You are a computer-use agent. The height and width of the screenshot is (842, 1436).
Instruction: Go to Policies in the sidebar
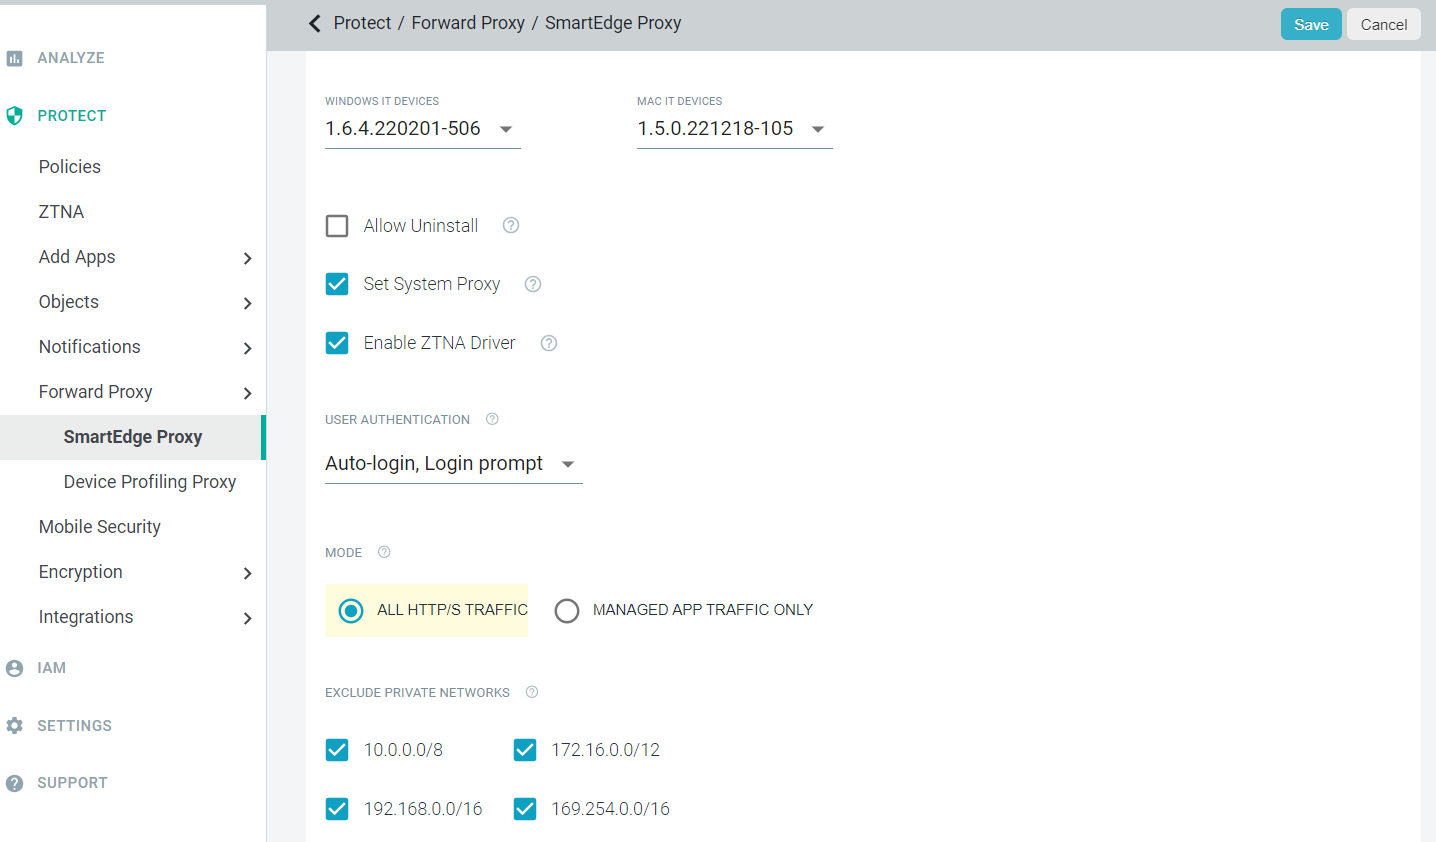[70, 167]
